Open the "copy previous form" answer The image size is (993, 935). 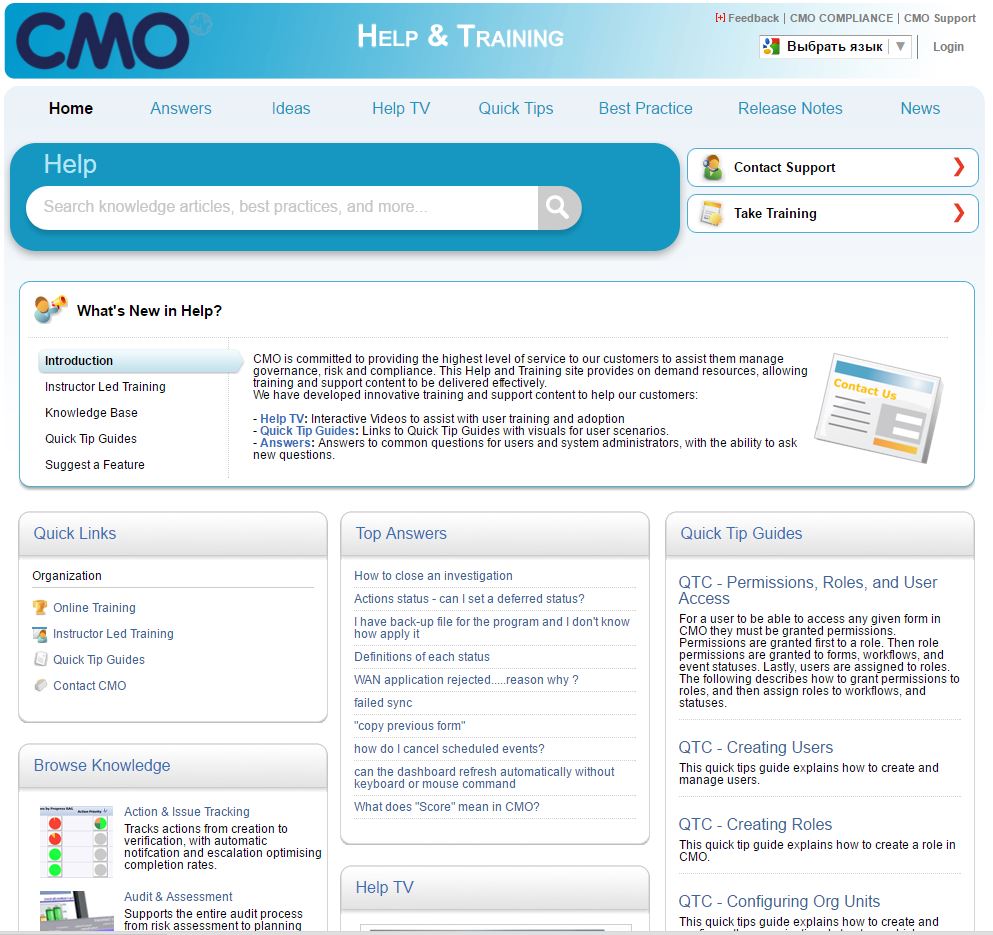410,725
